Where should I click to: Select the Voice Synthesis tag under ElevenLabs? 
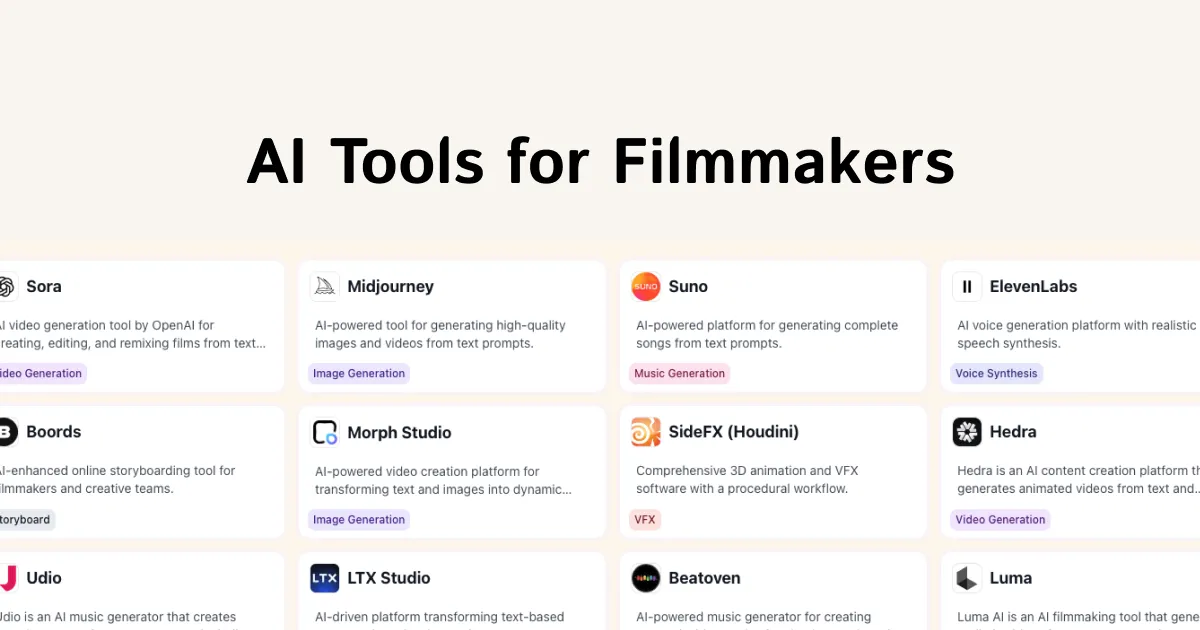click(x=996, y=373)
